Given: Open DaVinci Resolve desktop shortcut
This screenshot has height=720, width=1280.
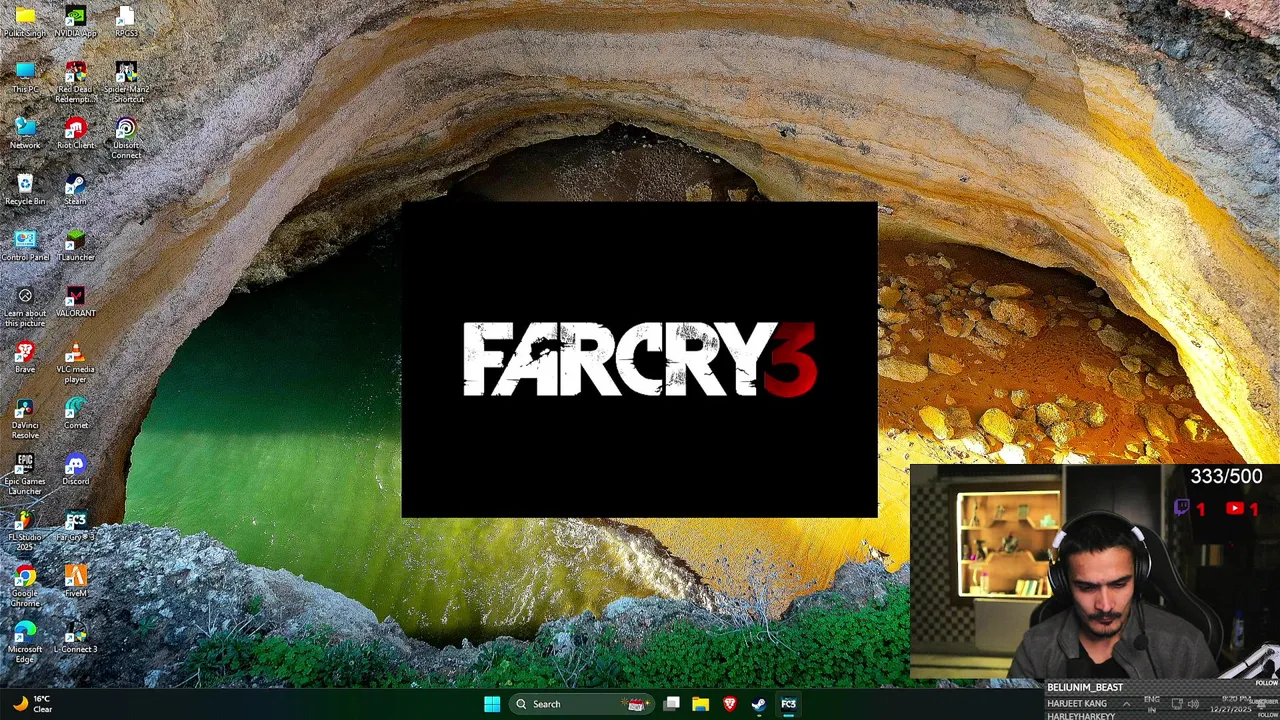Looking at the screenshot, I should pyautogui.click(x=25, y=418).
